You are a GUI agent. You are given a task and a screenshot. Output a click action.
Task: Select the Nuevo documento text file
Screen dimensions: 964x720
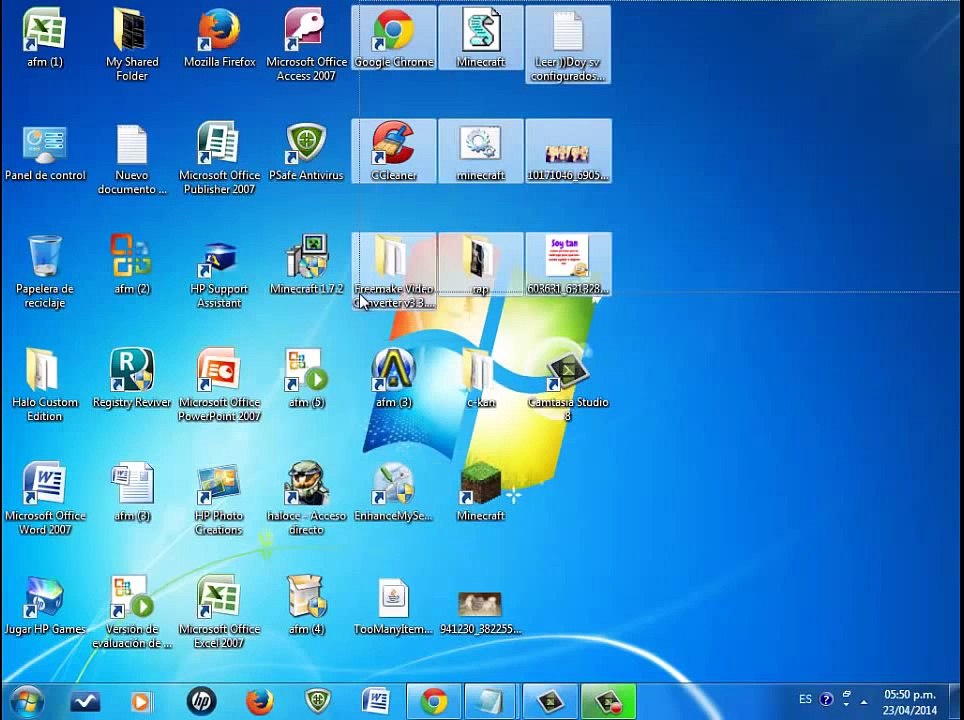coord(132,159)
